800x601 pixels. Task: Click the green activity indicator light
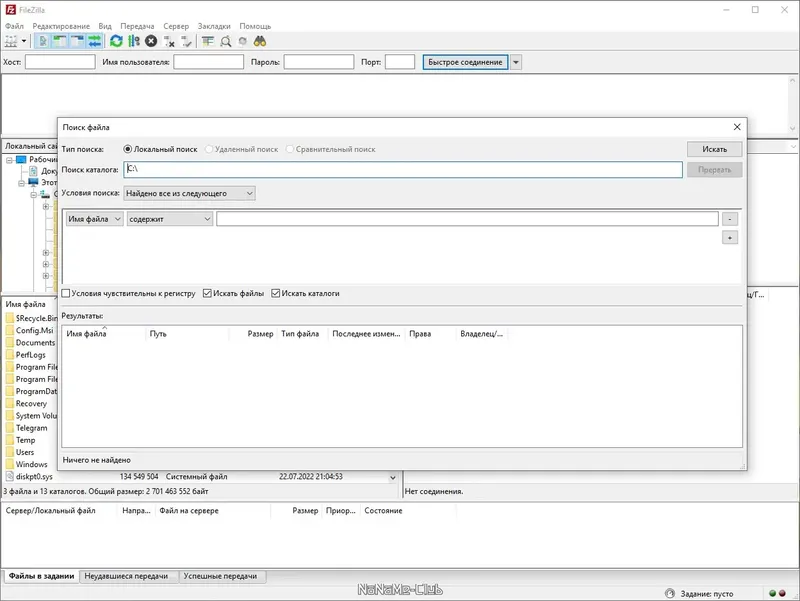coord(772,593)
